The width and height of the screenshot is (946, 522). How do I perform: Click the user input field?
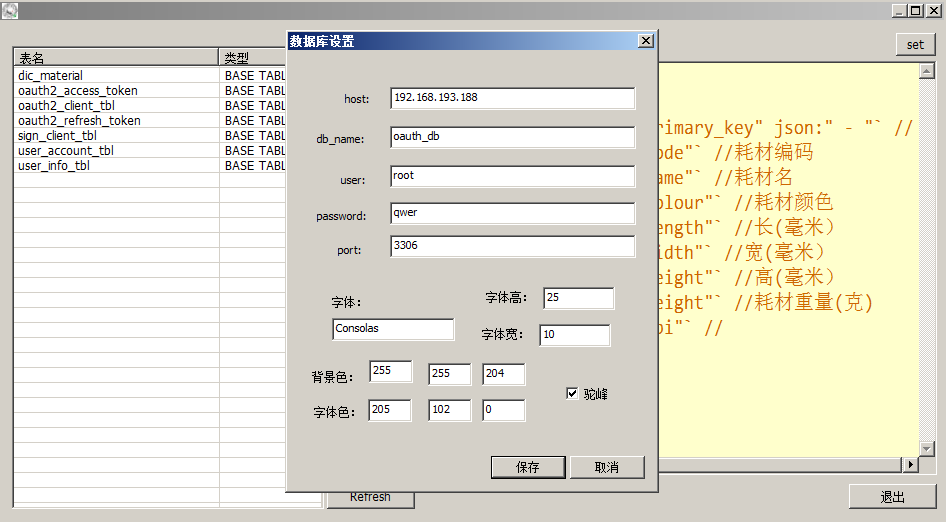[512, 176]
